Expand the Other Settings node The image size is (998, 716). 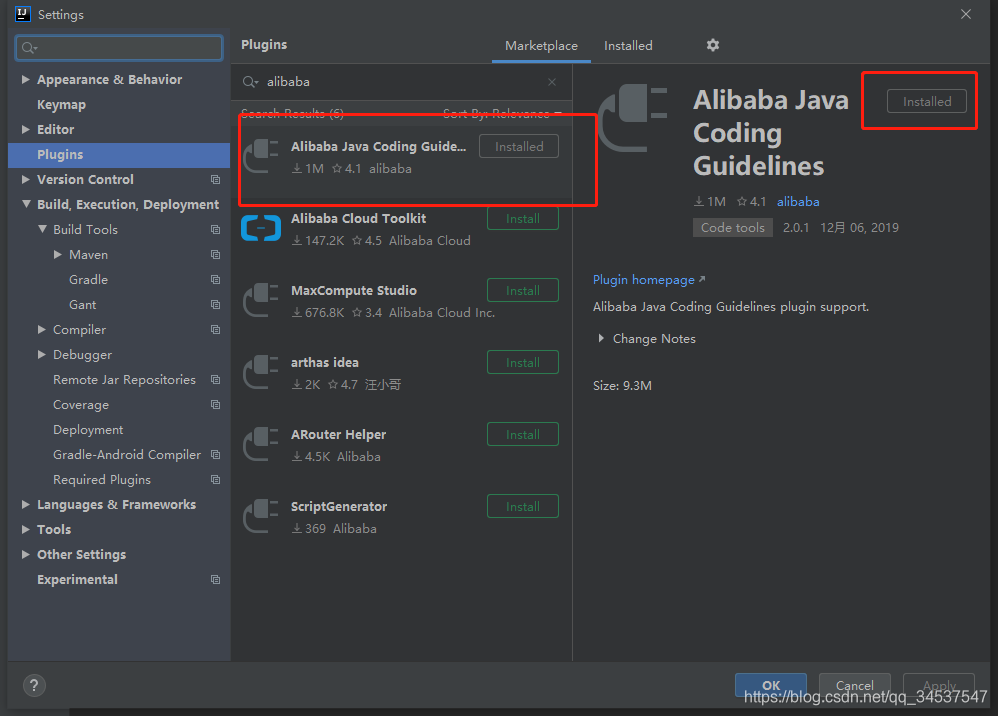[x=25, y=554]
